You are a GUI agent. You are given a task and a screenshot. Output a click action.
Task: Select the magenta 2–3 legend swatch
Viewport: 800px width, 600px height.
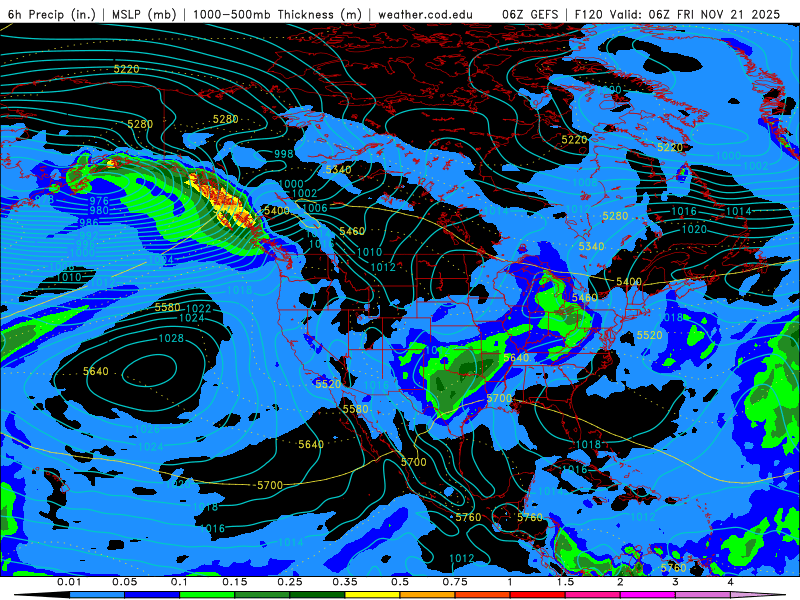tap(648, 595)
